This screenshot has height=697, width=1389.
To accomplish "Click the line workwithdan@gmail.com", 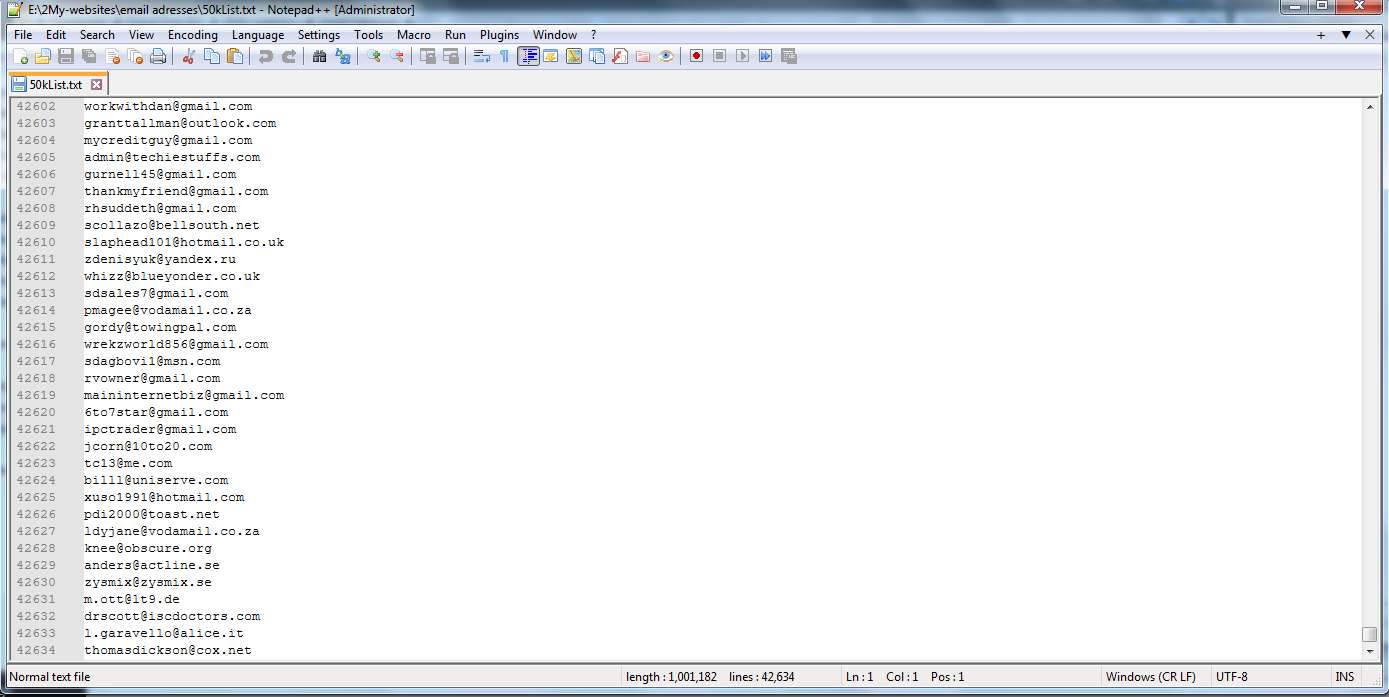I will pyautogui.click(x=168, y=106).
